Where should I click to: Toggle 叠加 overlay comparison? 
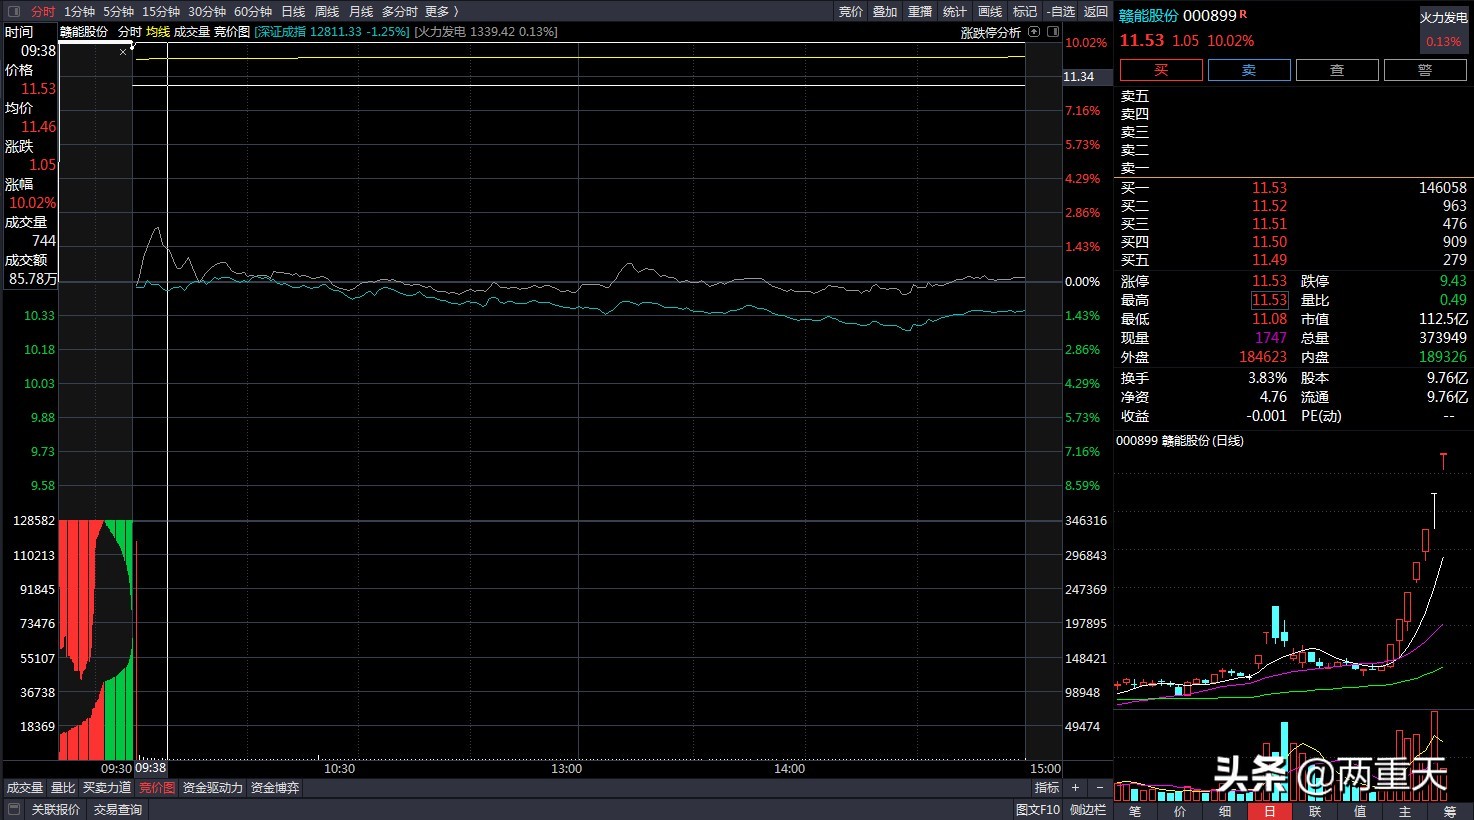[885, 11]
